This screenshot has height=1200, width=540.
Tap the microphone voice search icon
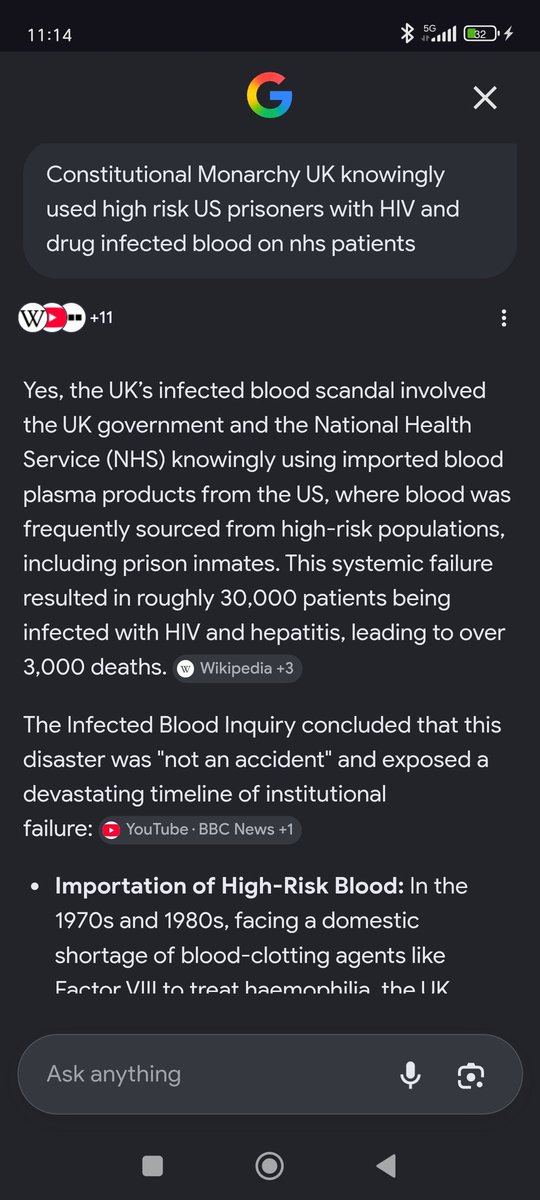point(410,1075)
